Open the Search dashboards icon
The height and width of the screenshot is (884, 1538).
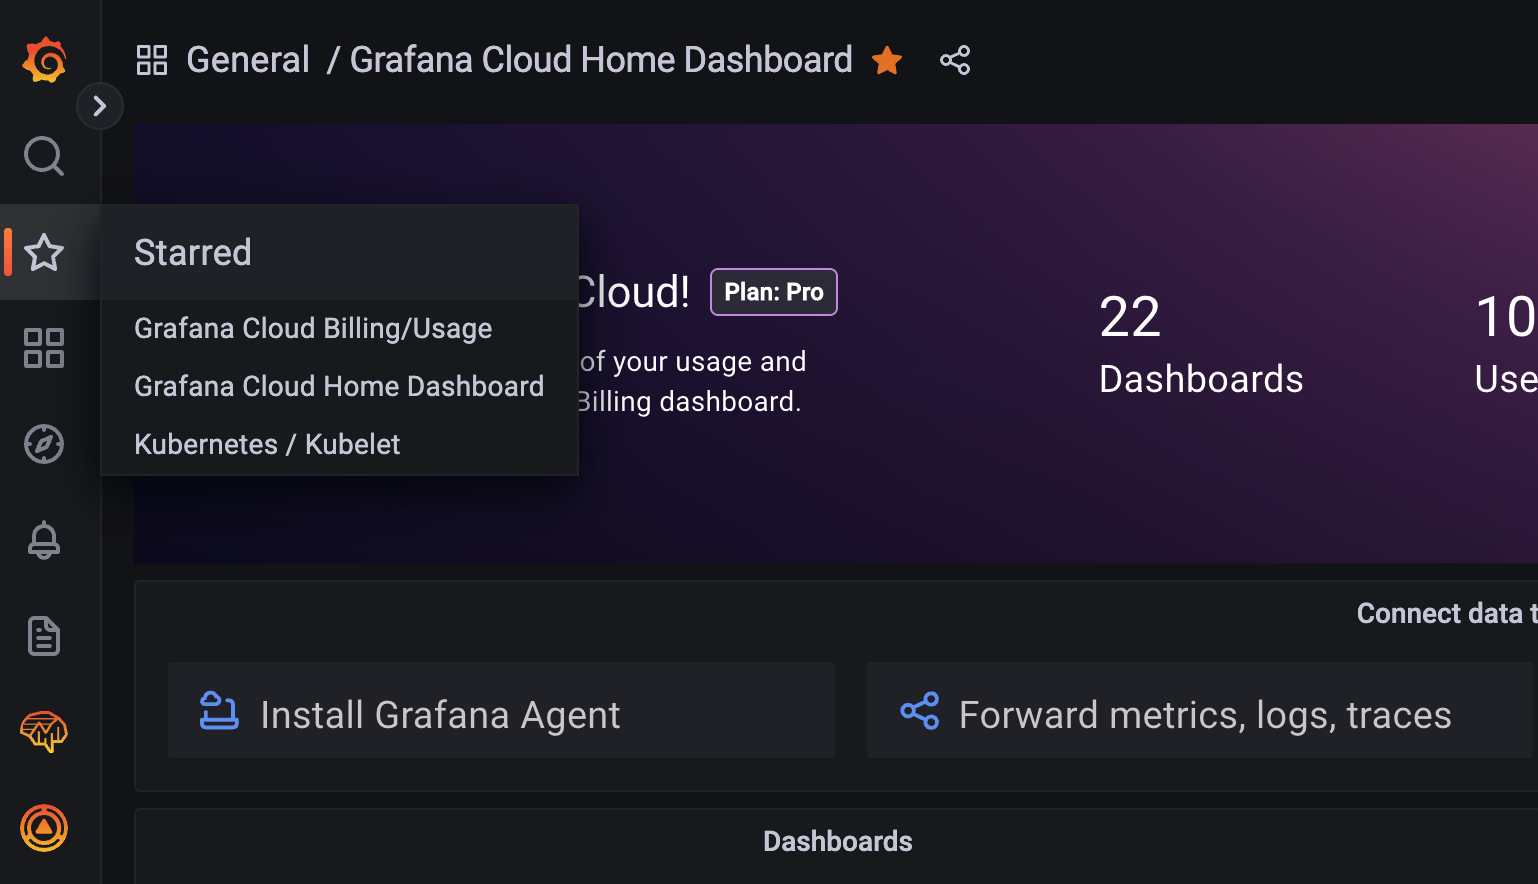44,156
